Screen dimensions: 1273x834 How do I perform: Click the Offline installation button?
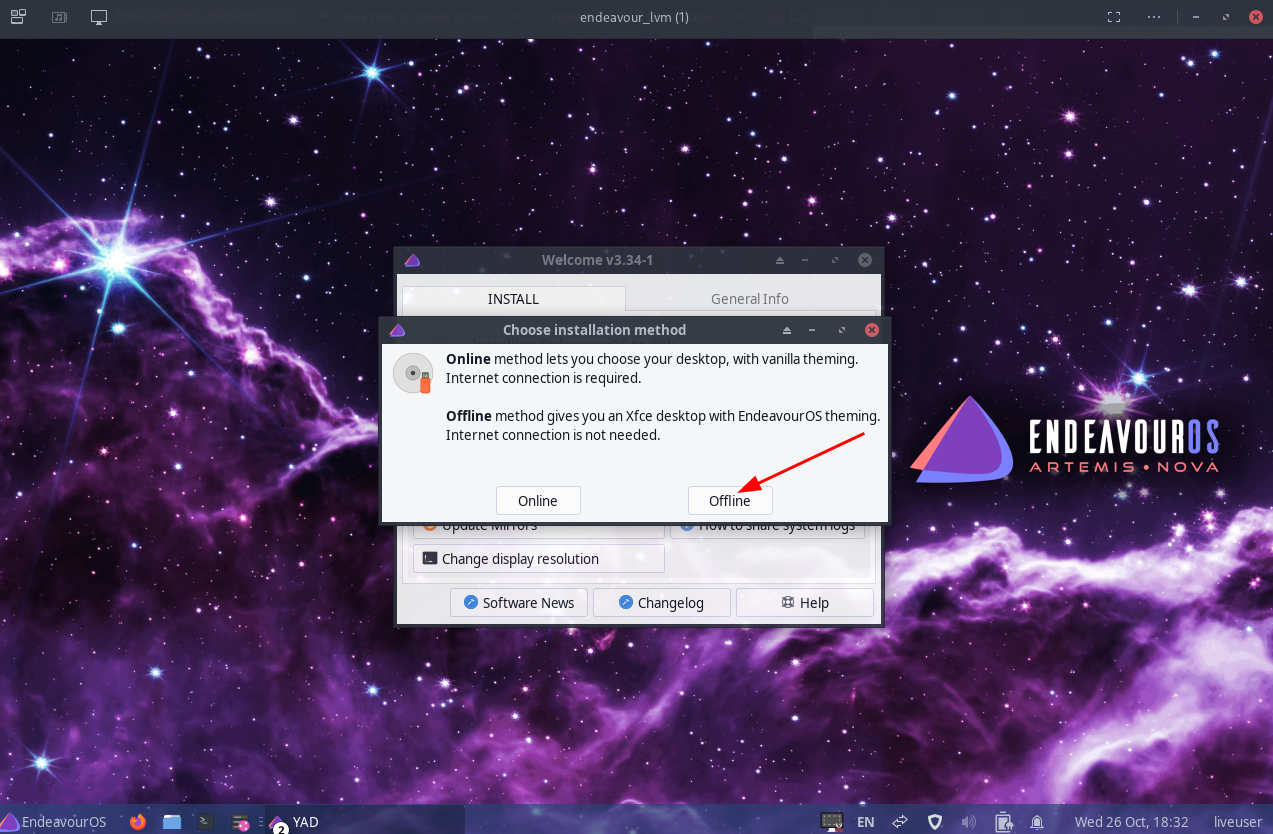[730, 501]
